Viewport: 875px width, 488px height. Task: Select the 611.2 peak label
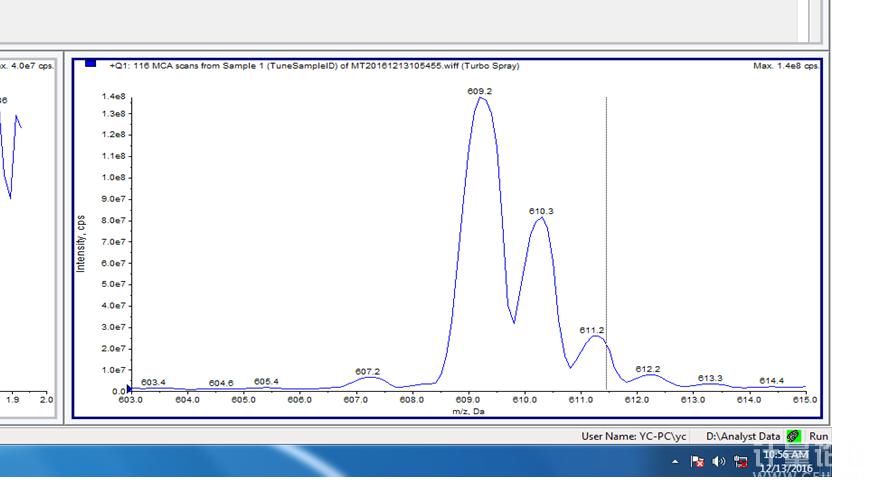point(592,330)
